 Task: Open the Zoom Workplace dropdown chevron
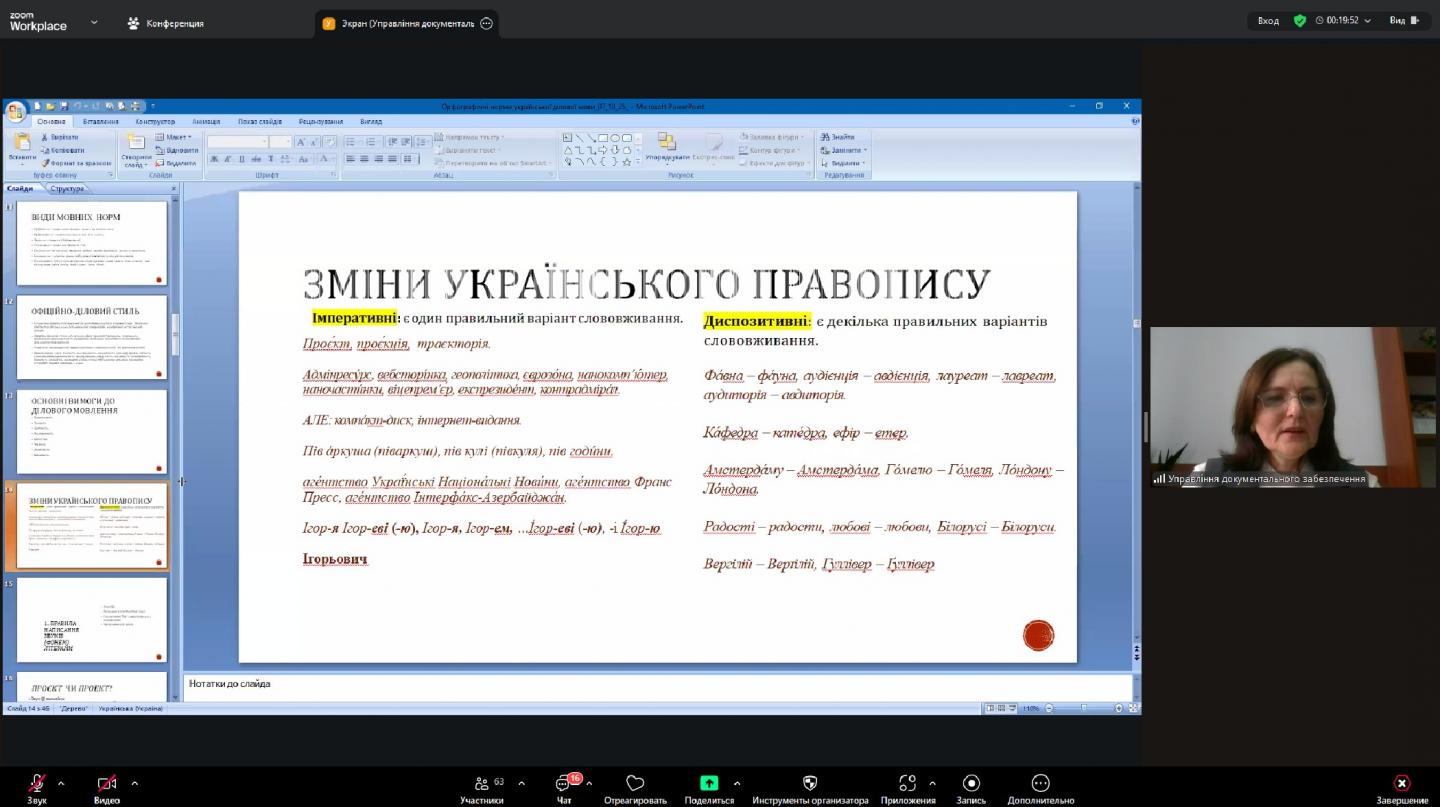[x=94, y=21]
